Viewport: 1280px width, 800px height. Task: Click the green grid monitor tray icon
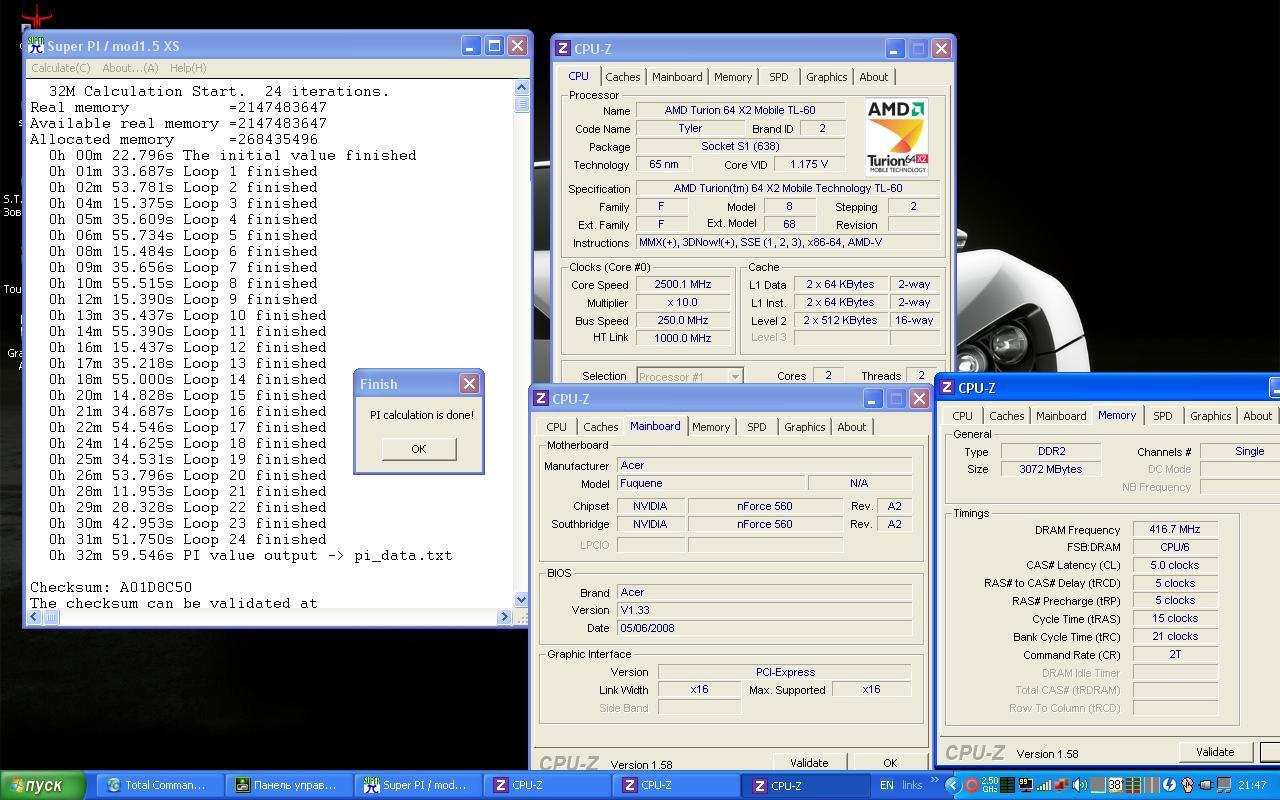point(1007,785)
